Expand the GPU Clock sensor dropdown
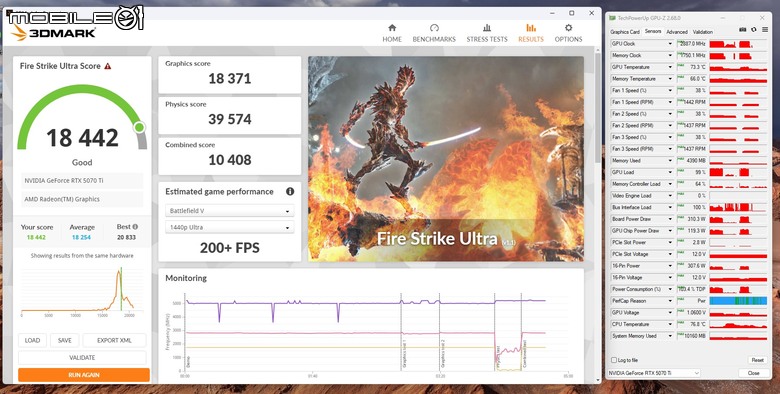This screenshot has height=394, width=780. tap(670, 44)
